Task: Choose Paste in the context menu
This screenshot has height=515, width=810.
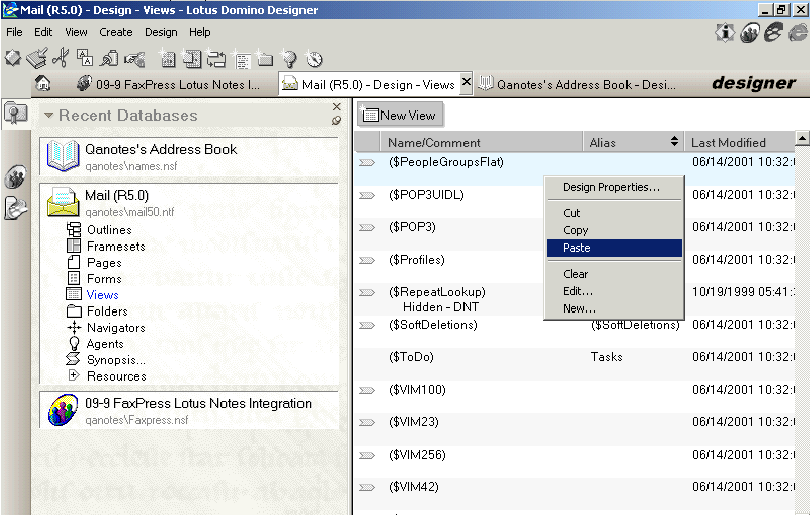Action: point(614,248)
